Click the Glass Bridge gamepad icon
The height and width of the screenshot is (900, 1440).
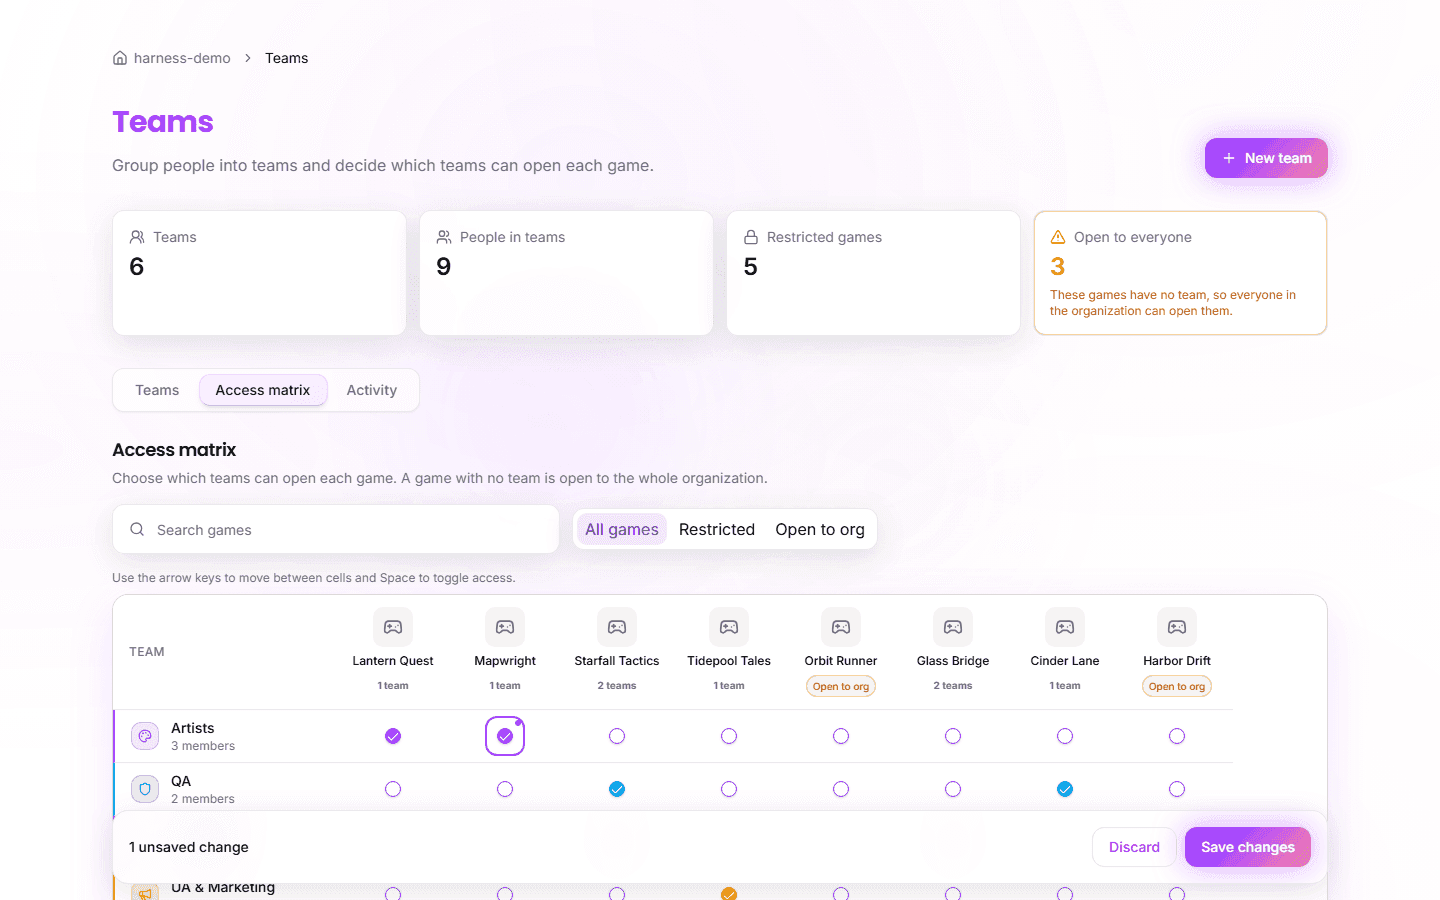[953, 627]
